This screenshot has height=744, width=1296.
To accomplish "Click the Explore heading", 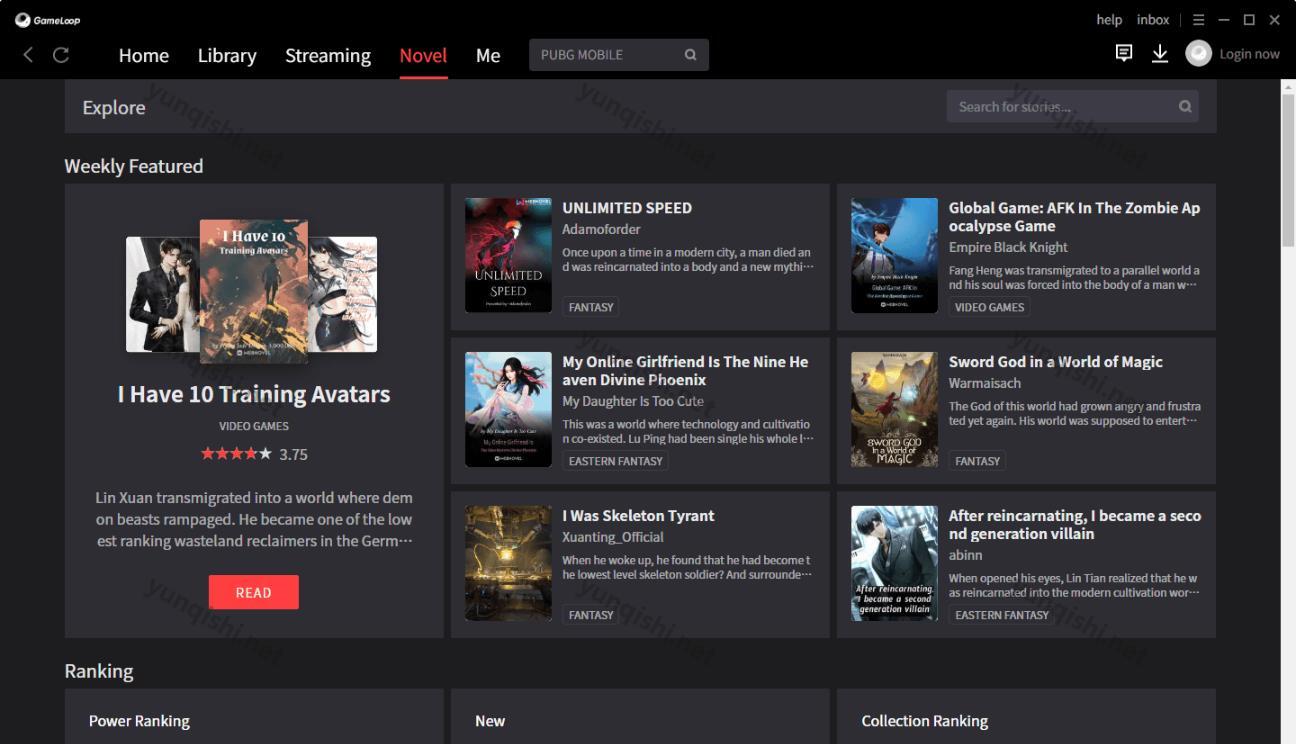I will click(x=114, y=107).
